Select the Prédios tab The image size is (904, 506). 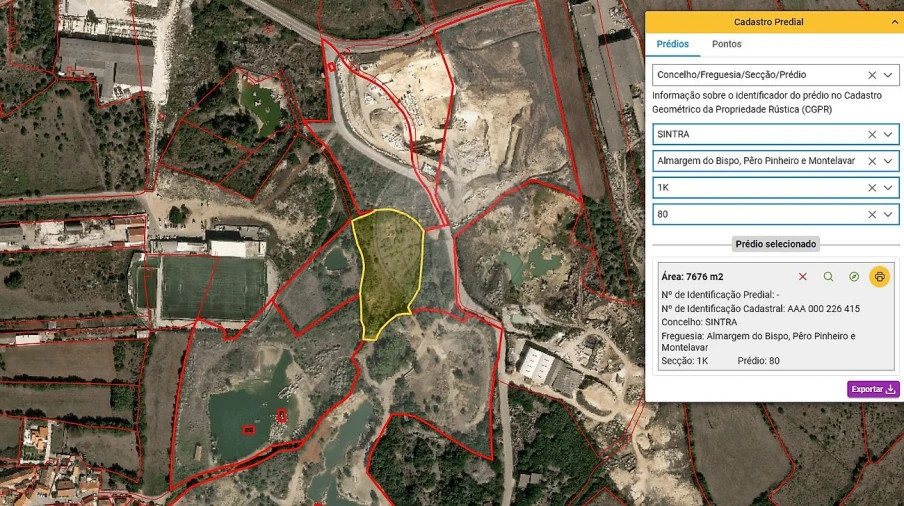[x=672, y=45]
